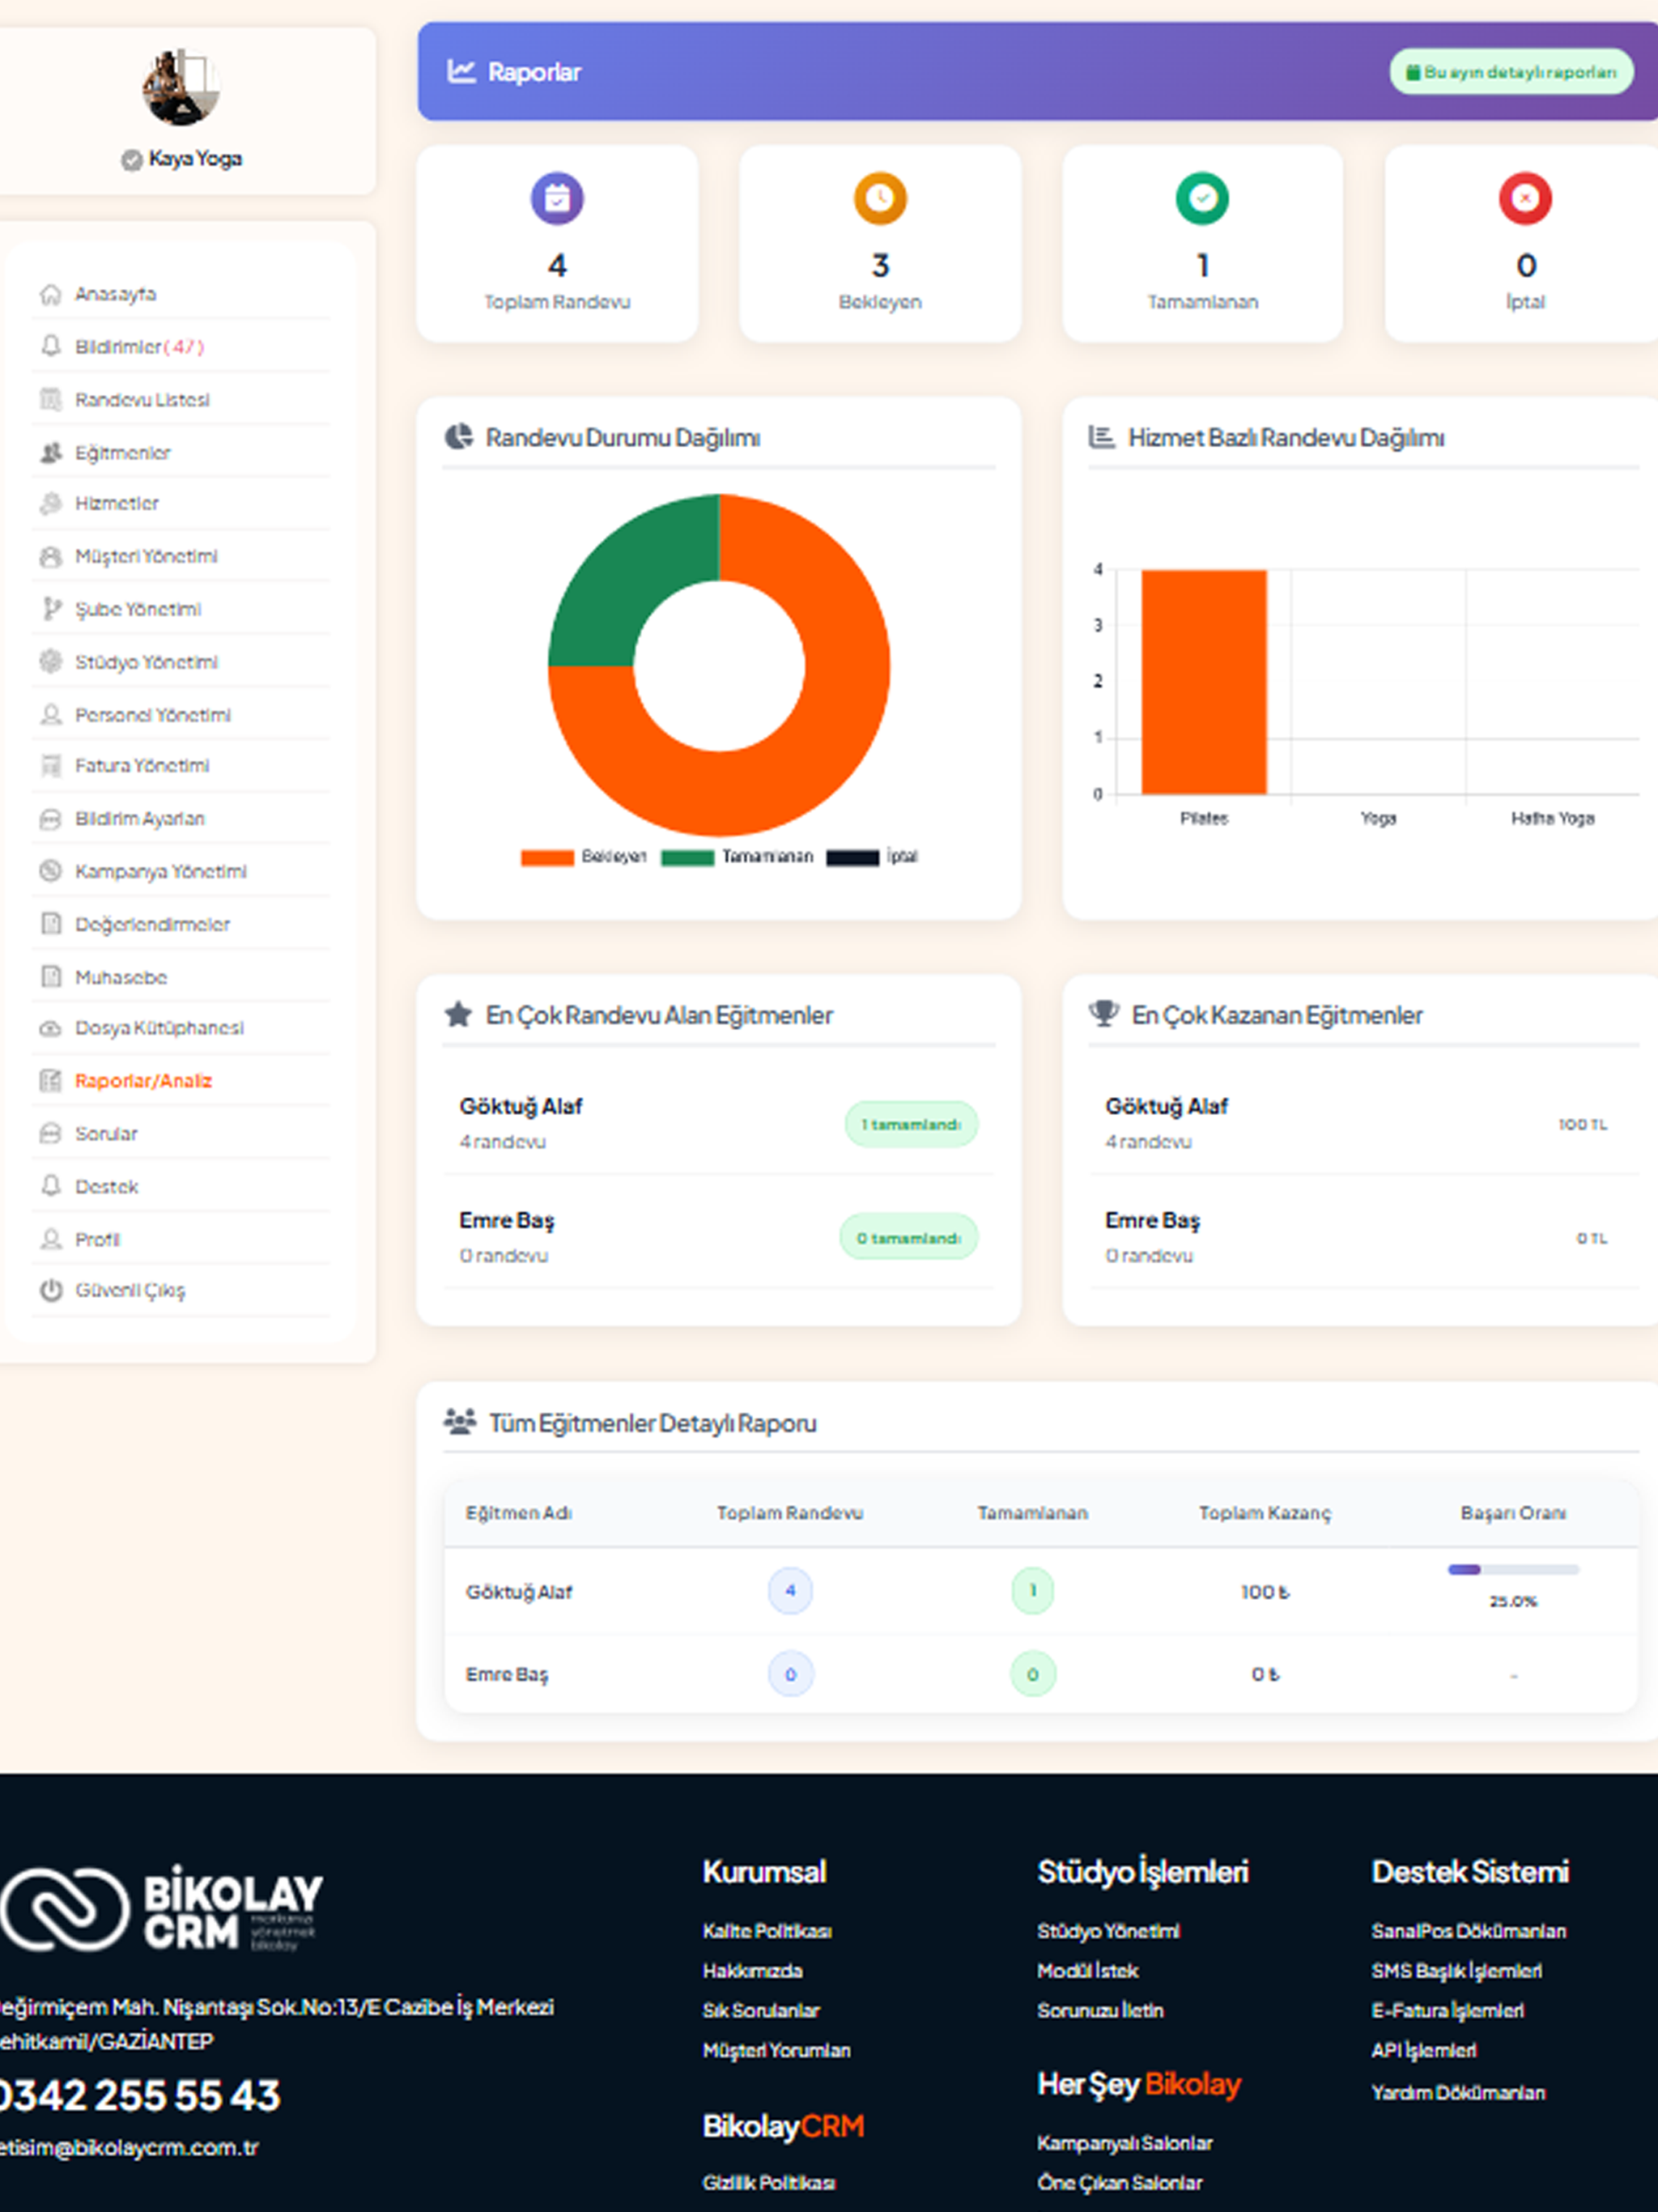This screenshot has width=1658, height=2212.
Task: Click the Müşteri Yönetimi icon
Action: coord(50,556)
